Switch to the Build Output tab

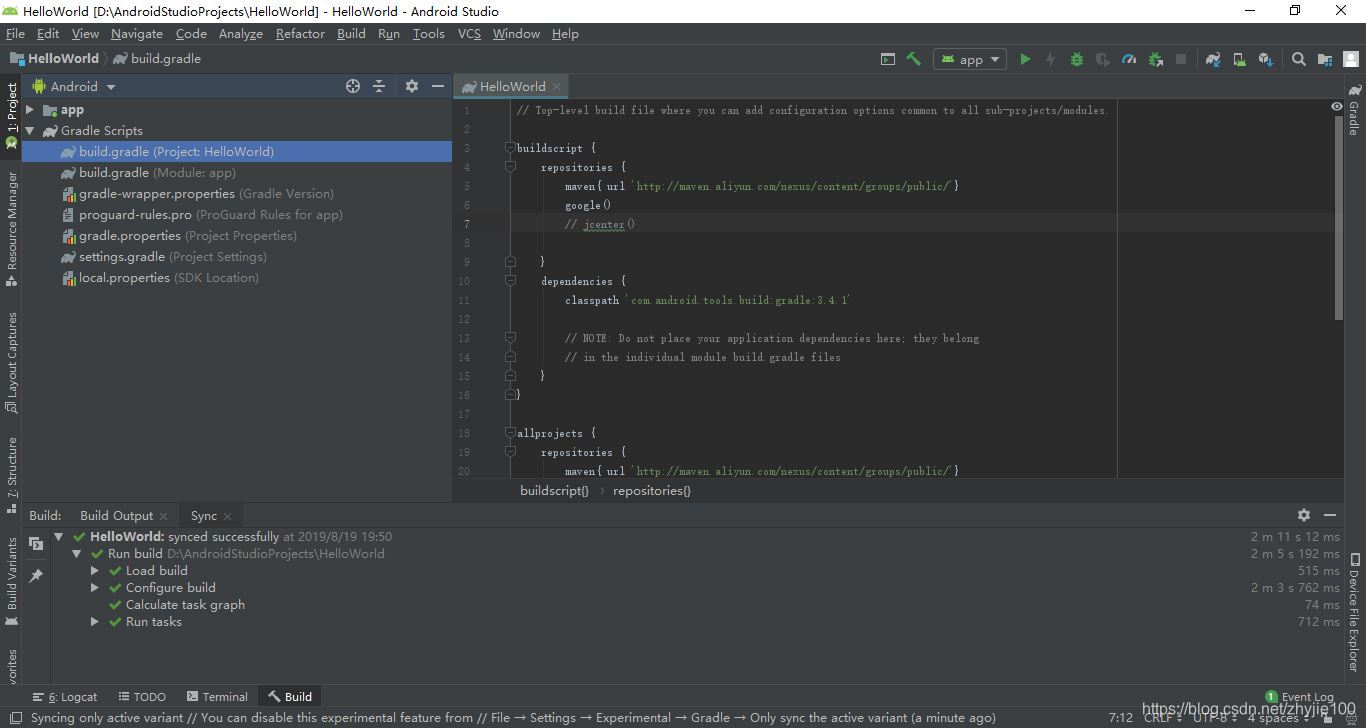click(116, 516)
